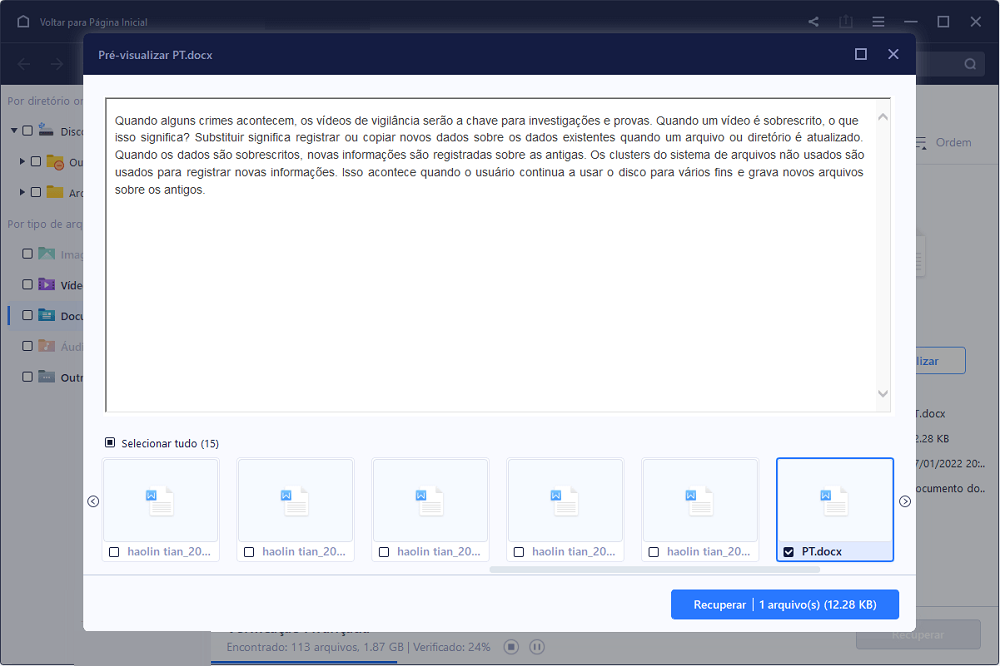Click the disk drive icon in tree
The width and height of the screenshot is (1000, 666).
pyautogui.click(x=46, y=130)
